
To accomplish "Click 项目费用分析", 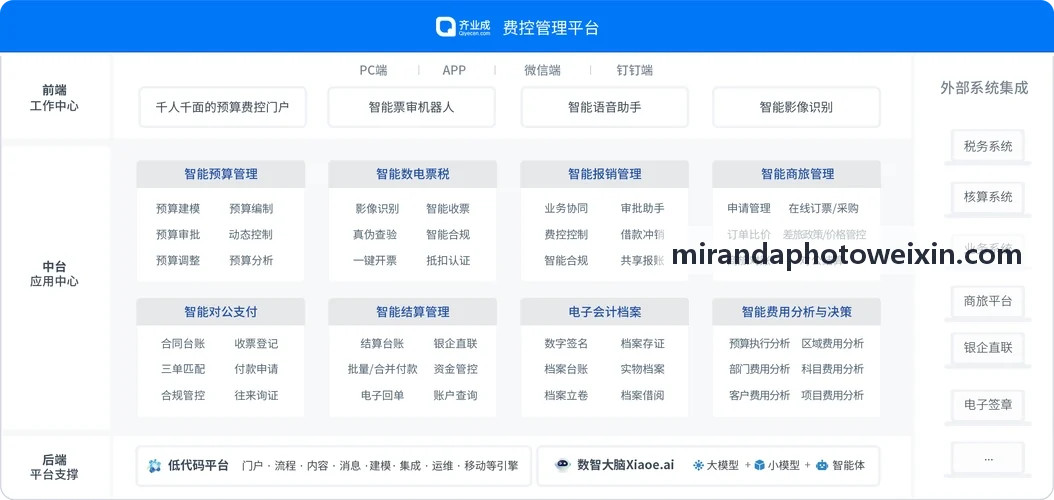I will coord(833,395).
